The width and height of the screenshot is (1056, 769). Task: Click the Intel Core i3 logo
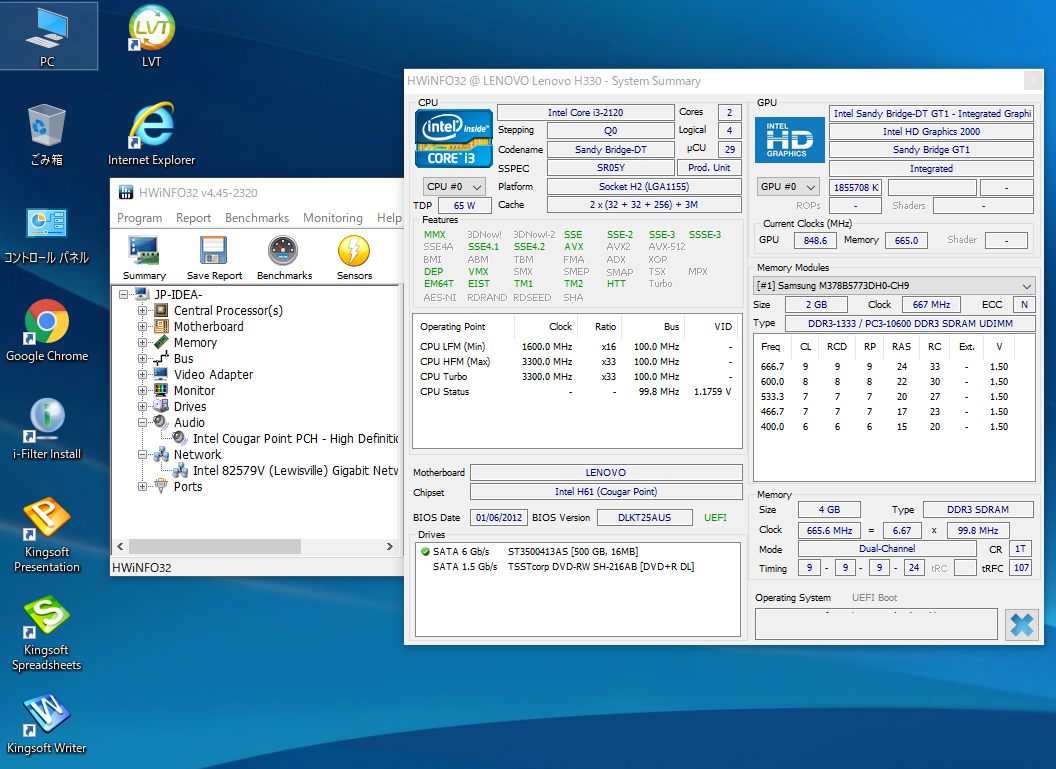453,139
